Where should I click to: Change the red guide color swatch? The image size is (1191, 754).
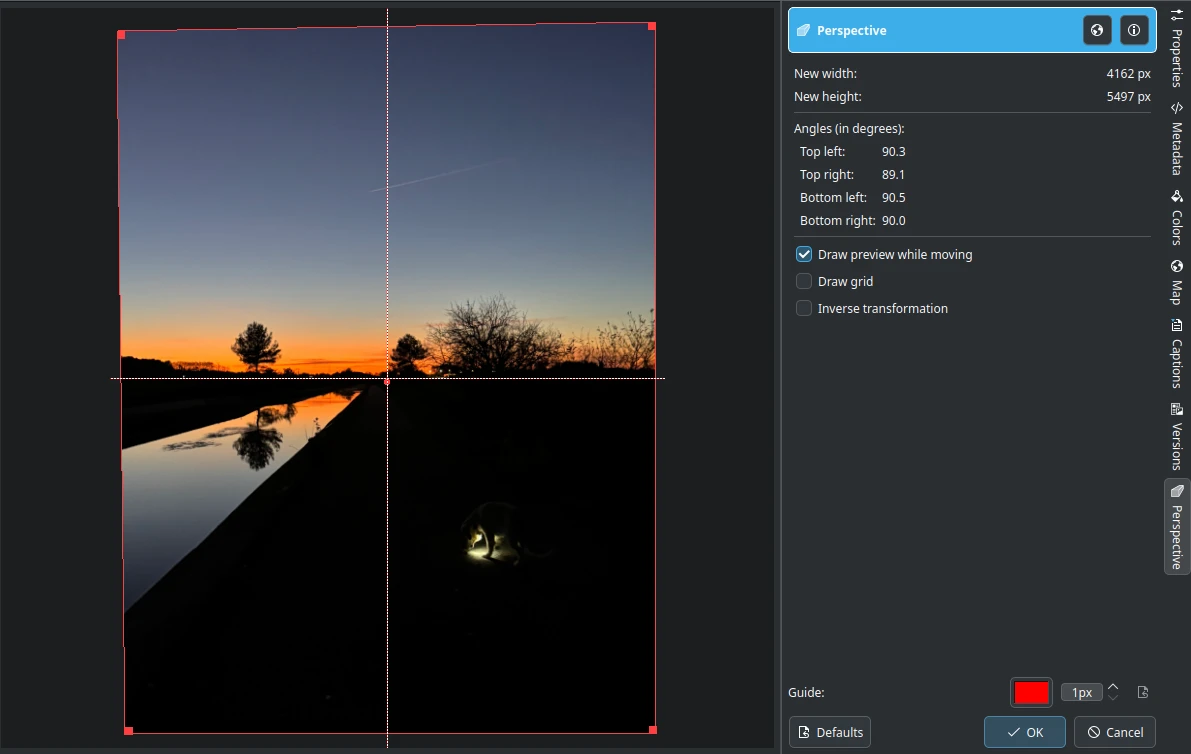tap(1030, 692)
